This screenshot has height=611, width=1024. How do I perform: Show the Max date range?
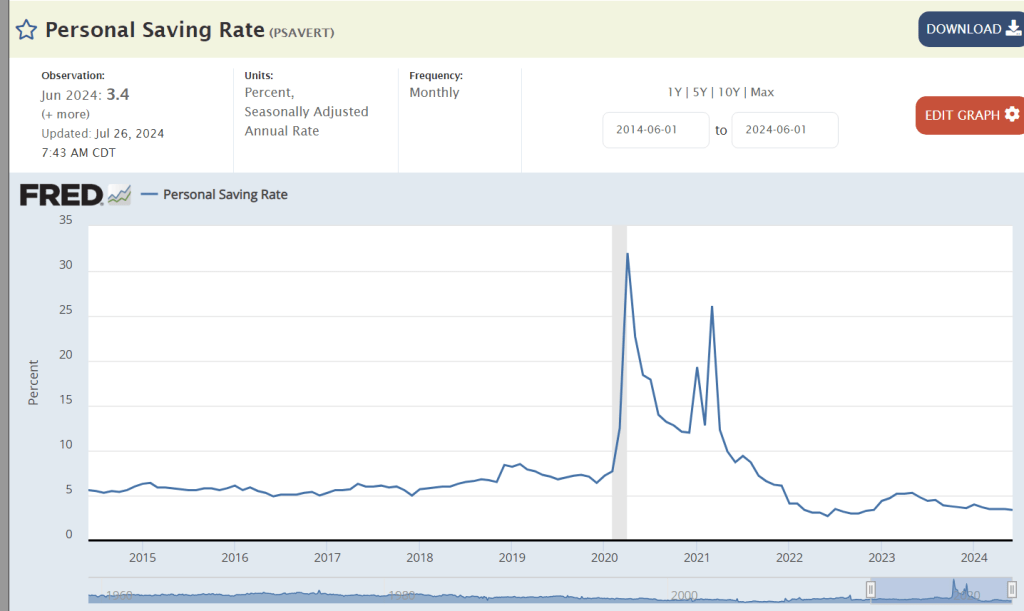click(x=762, y=92)
